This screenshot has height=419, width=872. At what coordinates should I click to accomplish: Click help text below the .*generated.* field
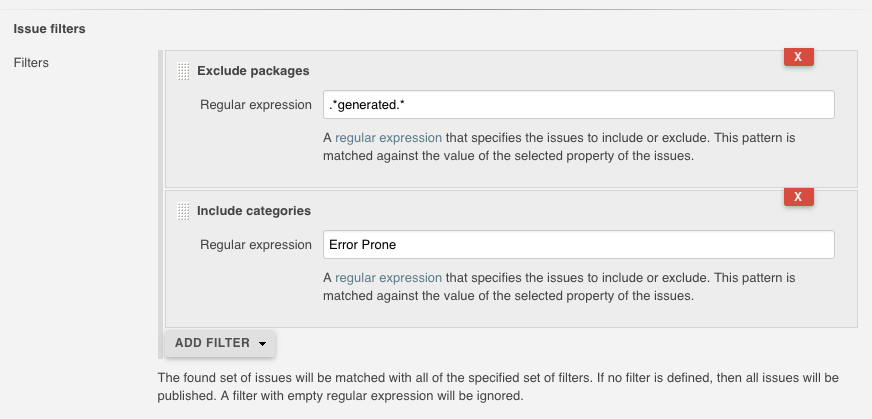[560, 147]
